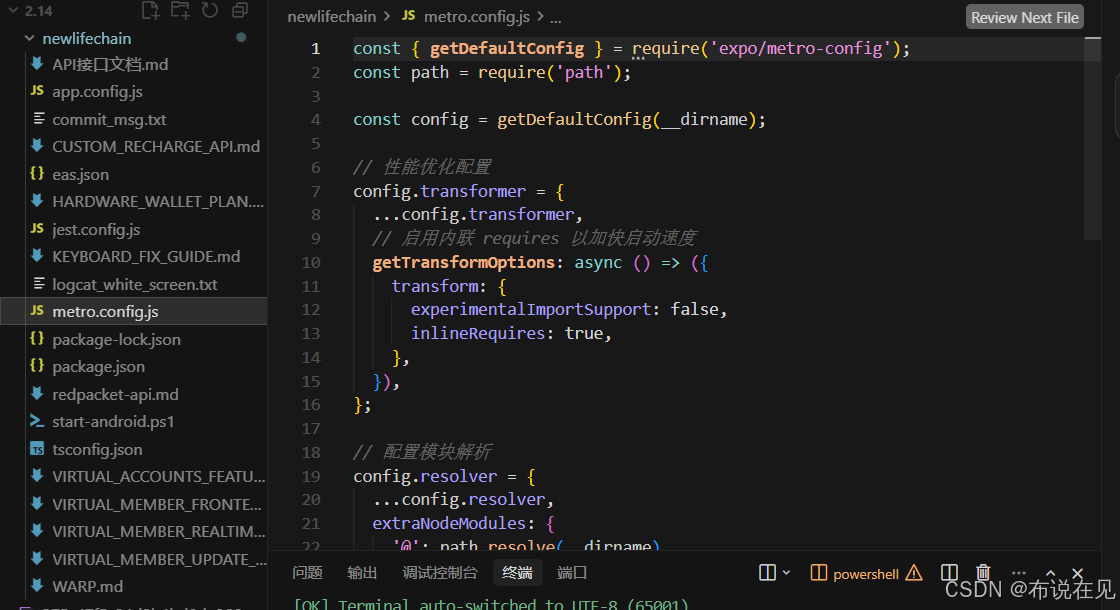
Task: Click line number 7 in gutter
Action: click(316, 191)
